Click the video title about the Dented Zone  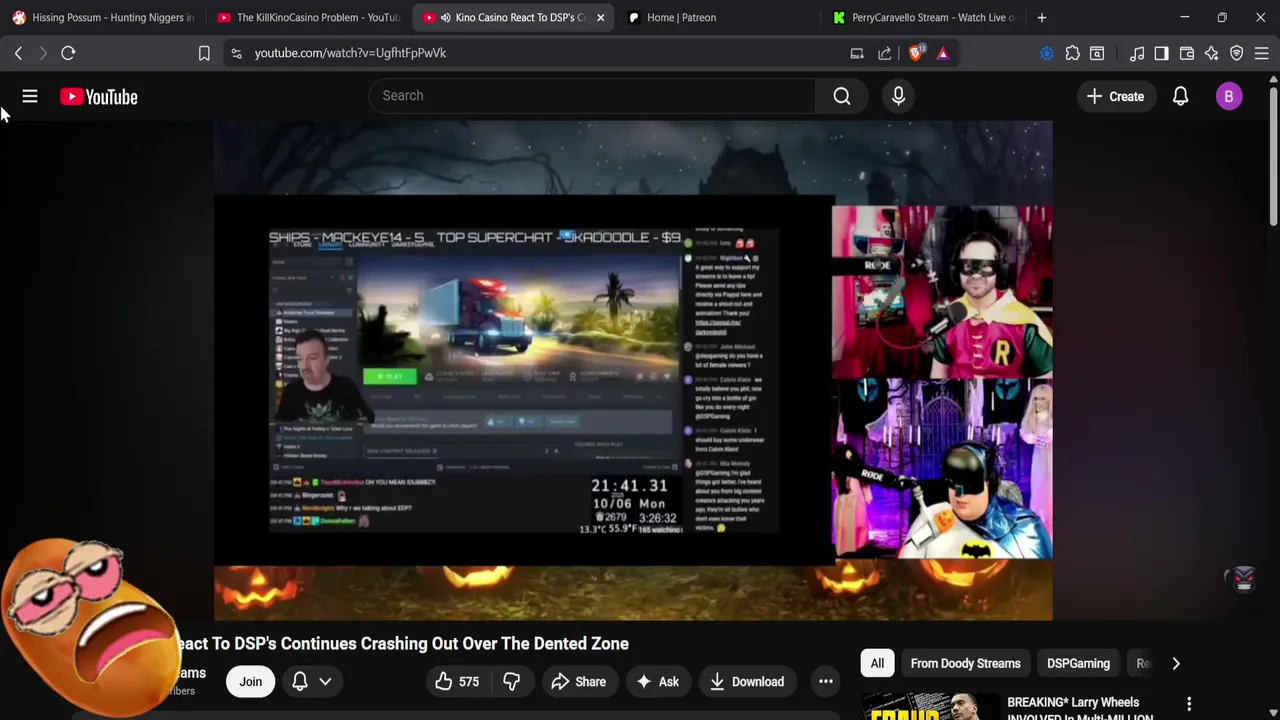(x=402, y=644)
